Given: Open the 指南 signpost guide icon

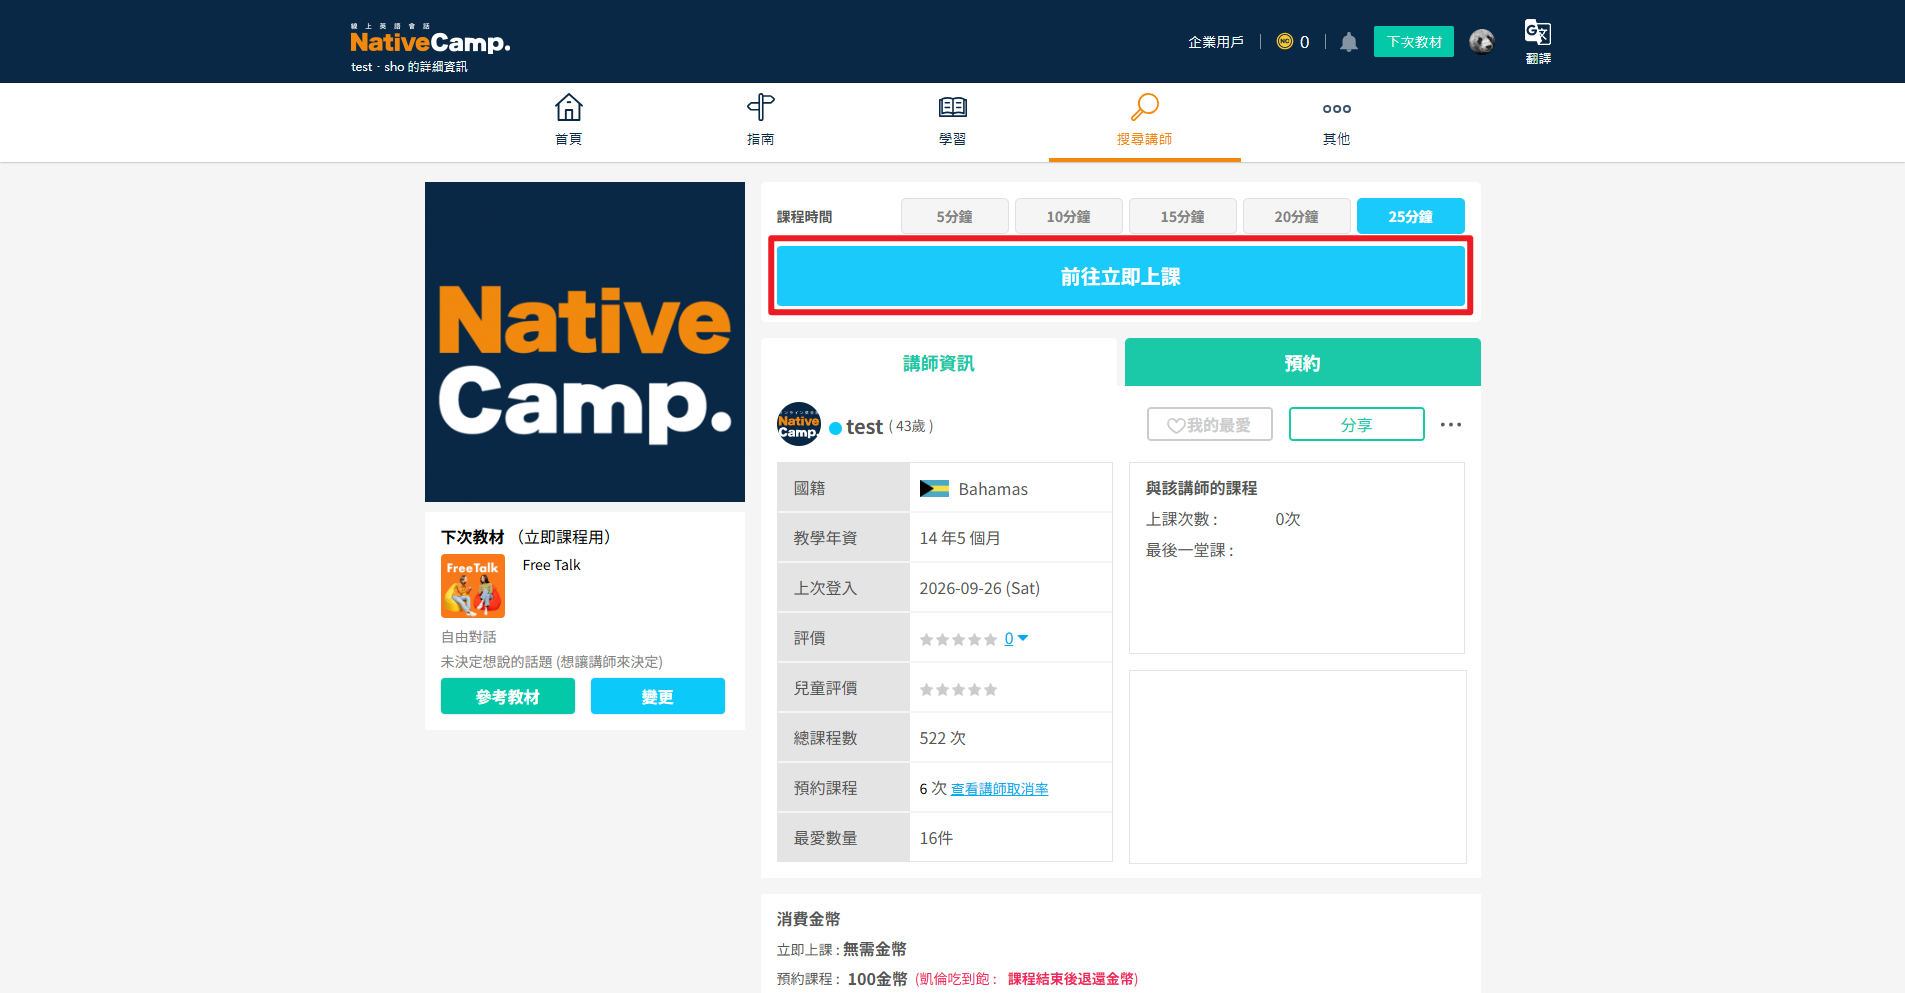Looking at the screenshot, I should pyautogui.click(x=760, y=107).
